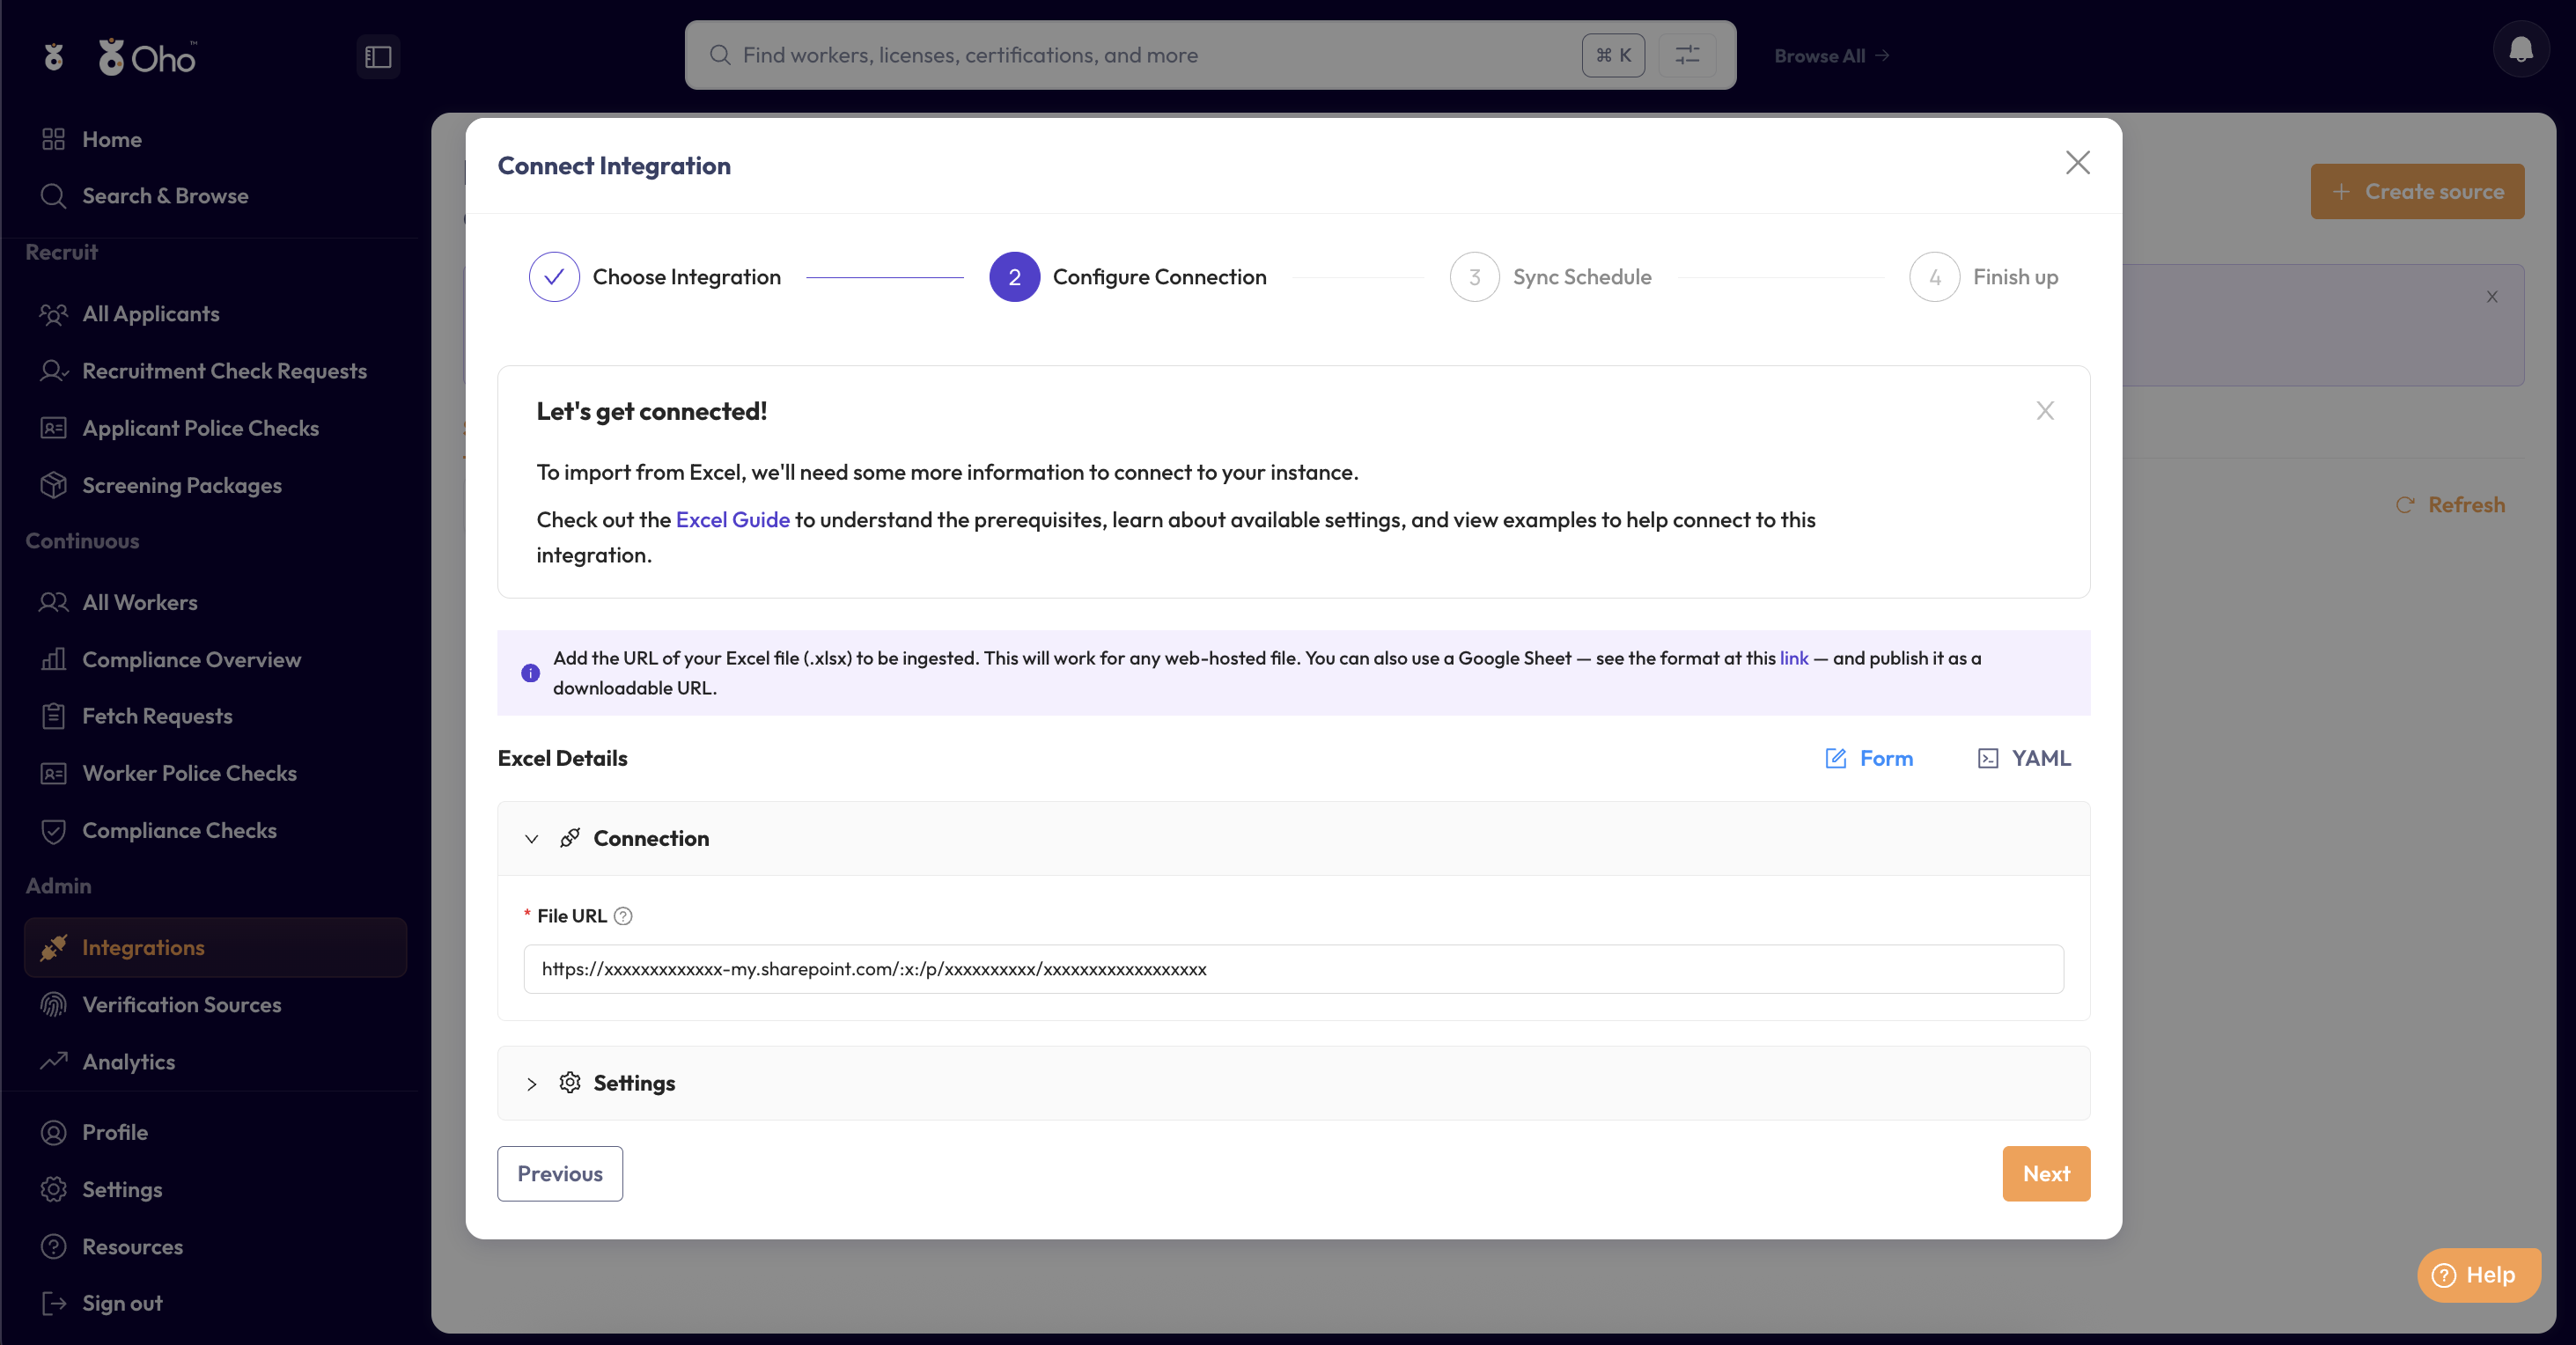The width and height of the screenshot is (2576, 1345).
Task: Click the small Oho bear icon
Action: [x=54, y=57]
